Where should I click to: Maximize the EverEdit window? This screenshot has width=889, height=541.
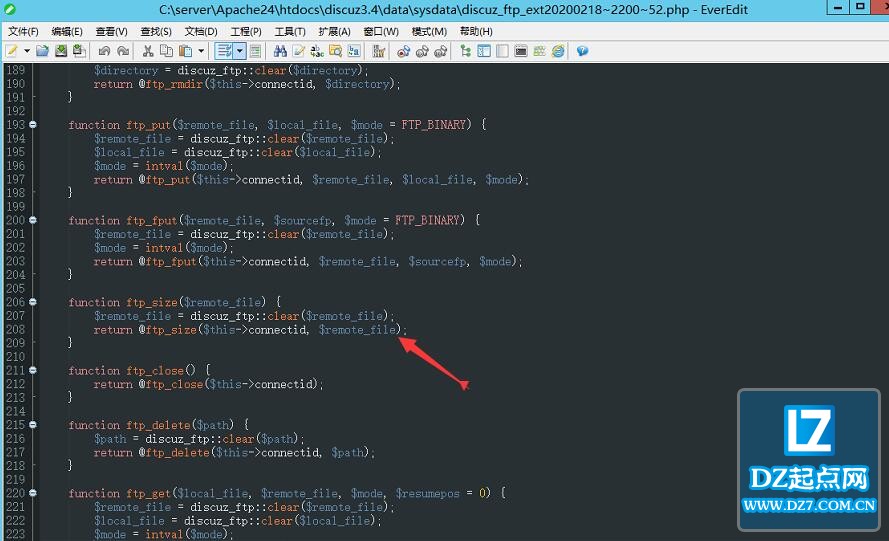(861, 7)
